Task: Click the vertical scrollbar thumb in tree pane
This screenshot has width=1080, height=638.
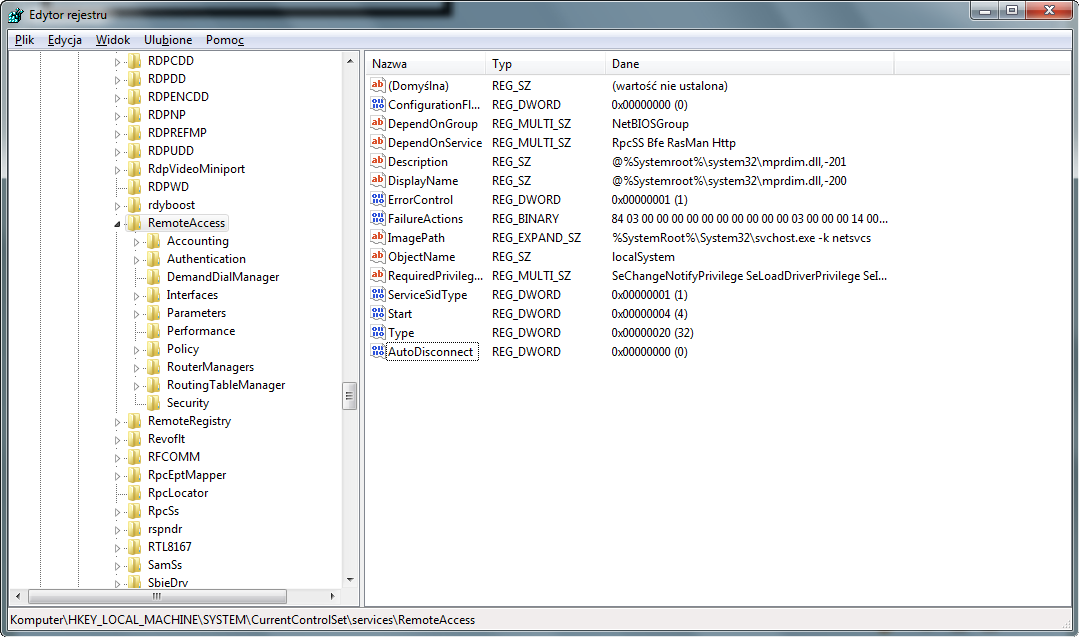Action: point(350,395)
